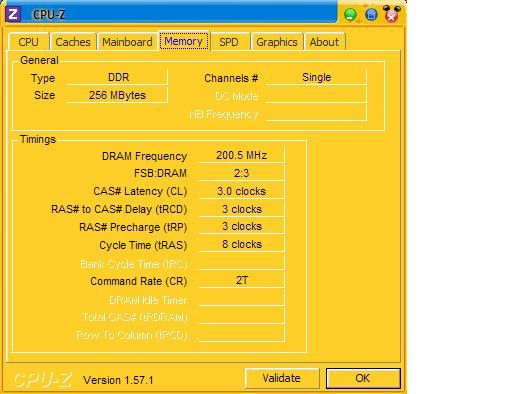Click the RAS# Precharge value 3 clocks
Screen dimensions: 512x394
click(x=242, y=226)
